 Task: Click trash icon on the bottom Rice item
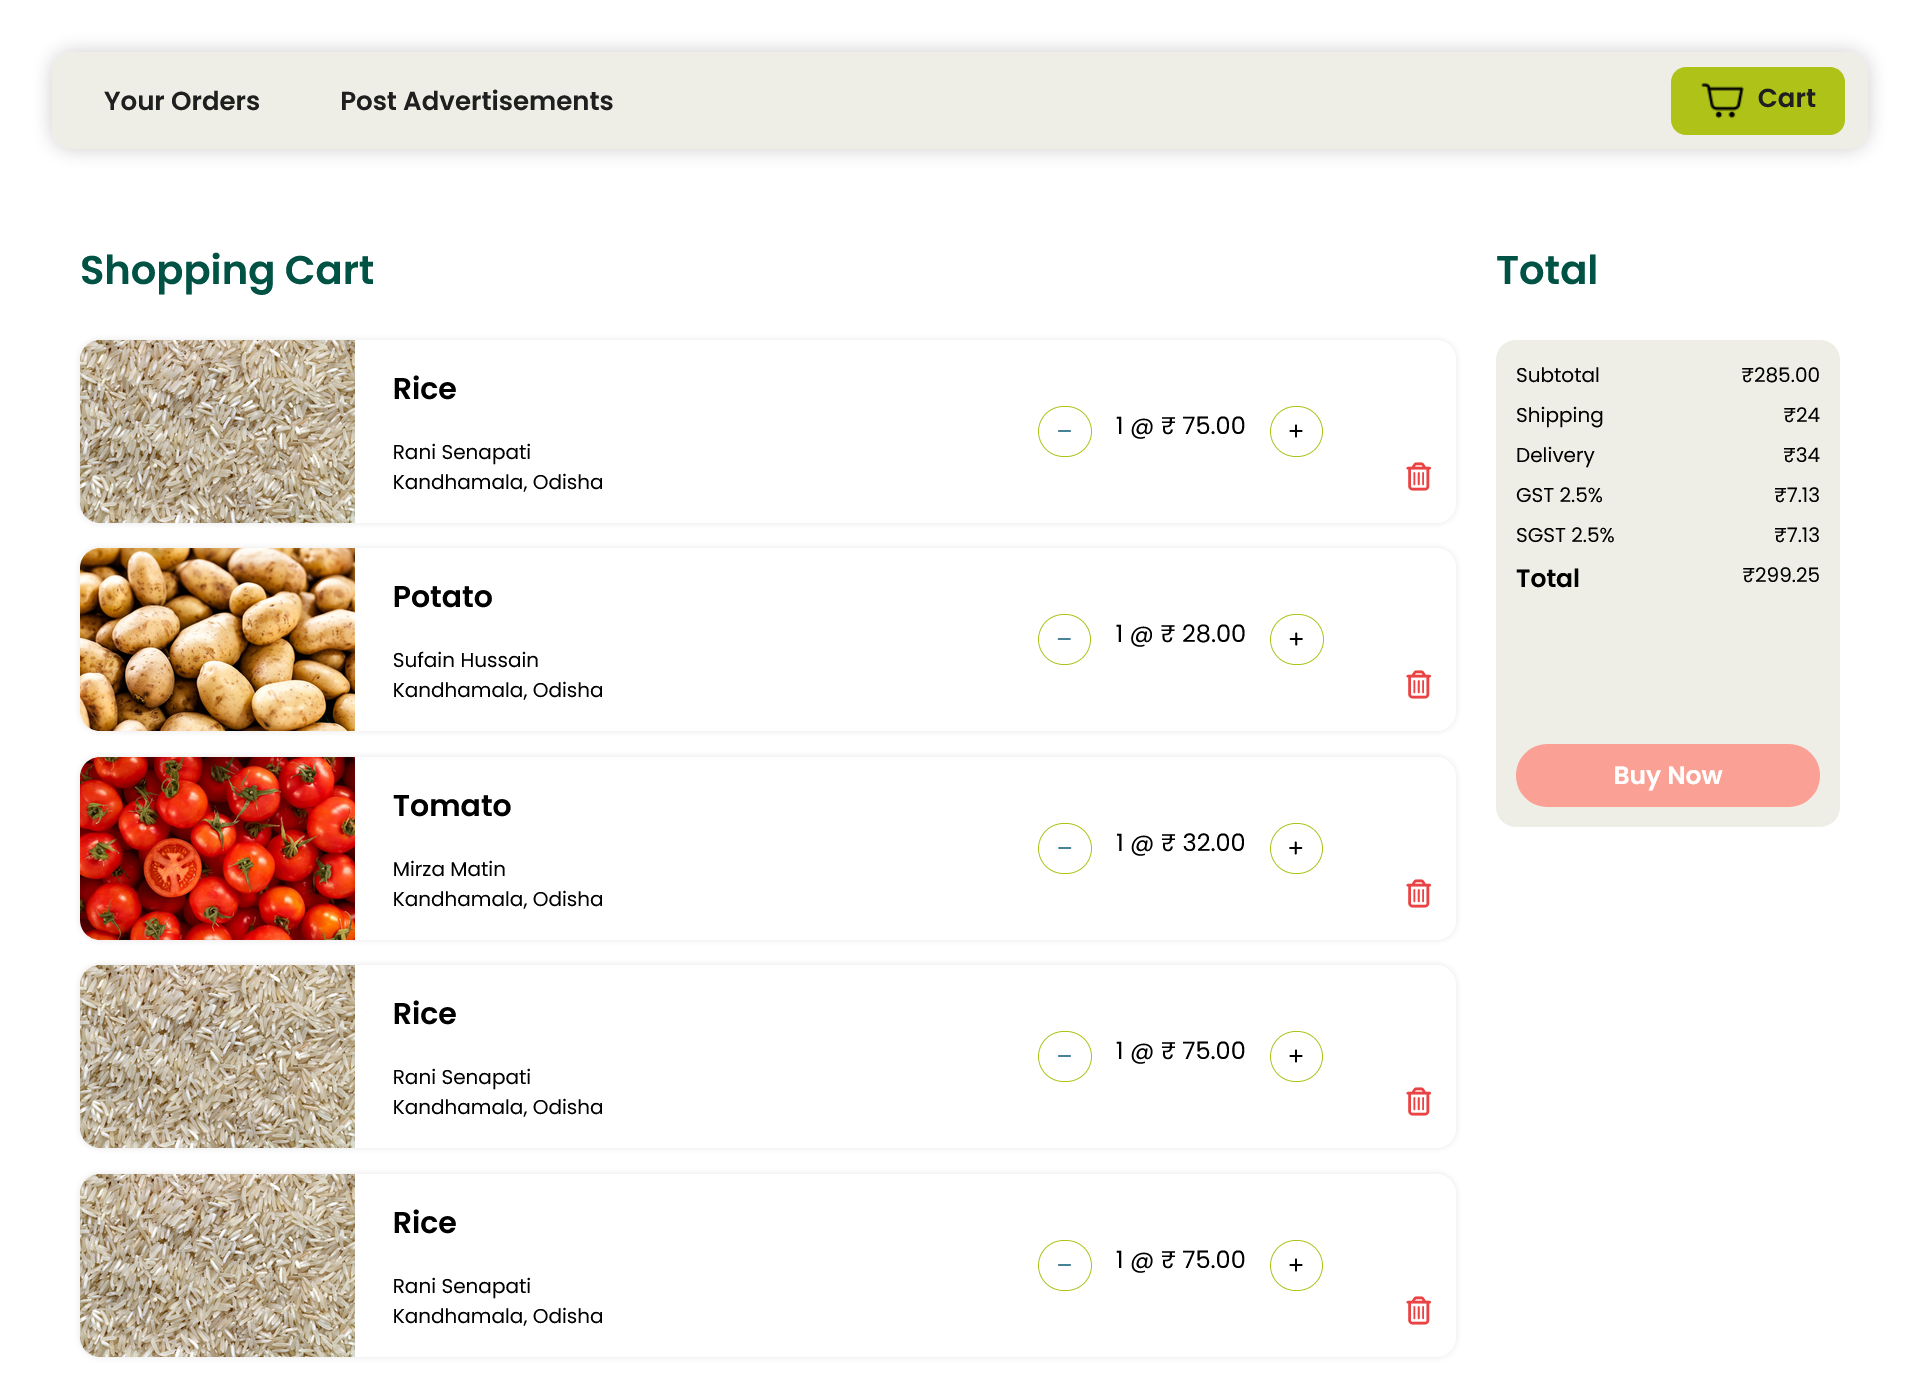coord(1418,1311)
